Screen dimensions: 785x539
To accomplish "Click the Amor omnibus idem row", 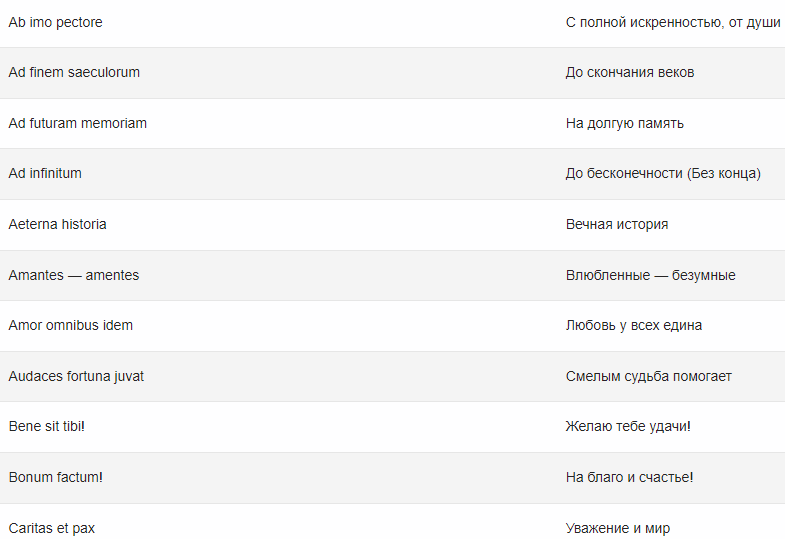I will (x=392, y=326).
